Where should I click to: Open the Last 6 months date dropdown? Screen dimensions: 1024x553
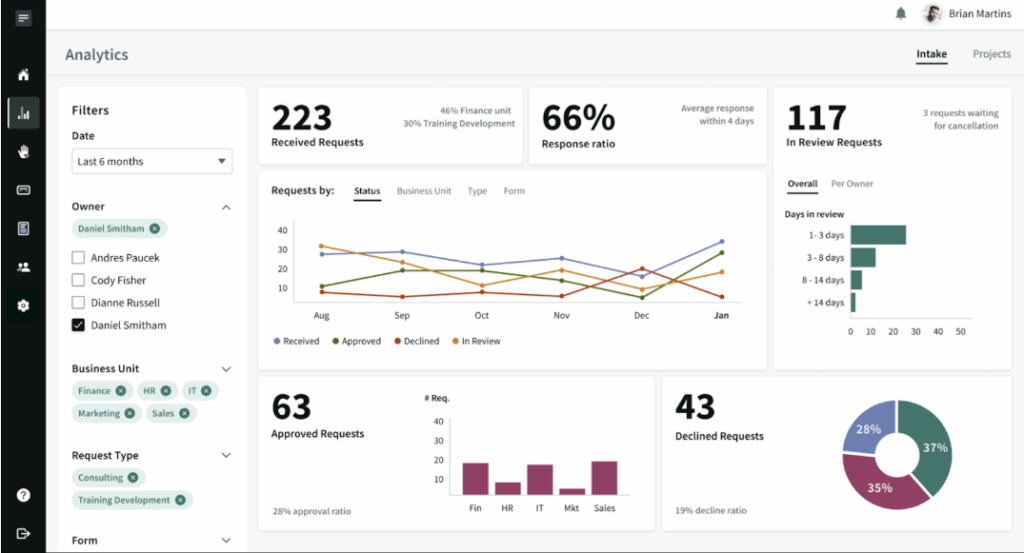(x=152, y=161)
